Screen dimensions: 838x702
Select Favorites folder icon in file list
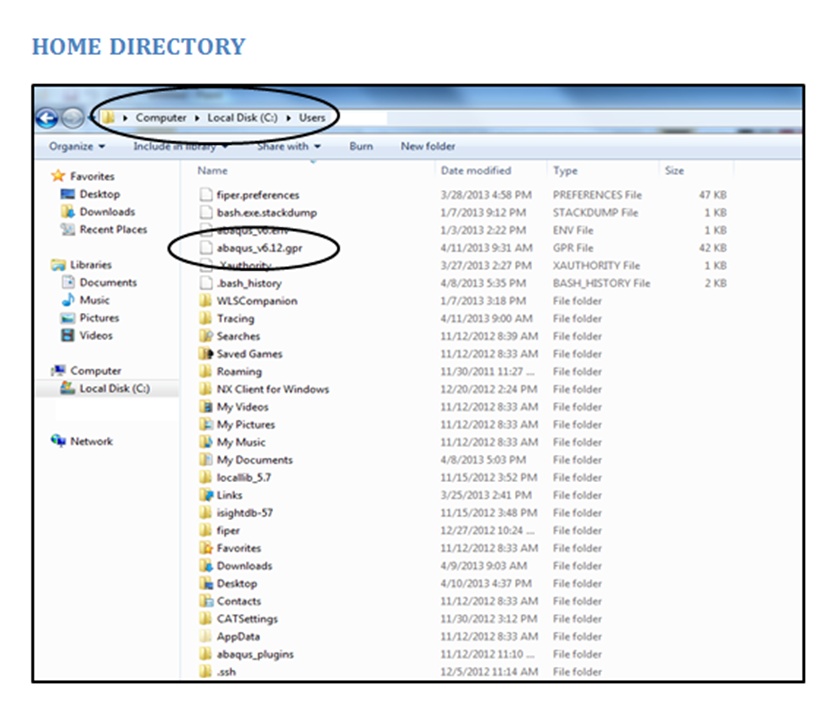click(206, 548)
